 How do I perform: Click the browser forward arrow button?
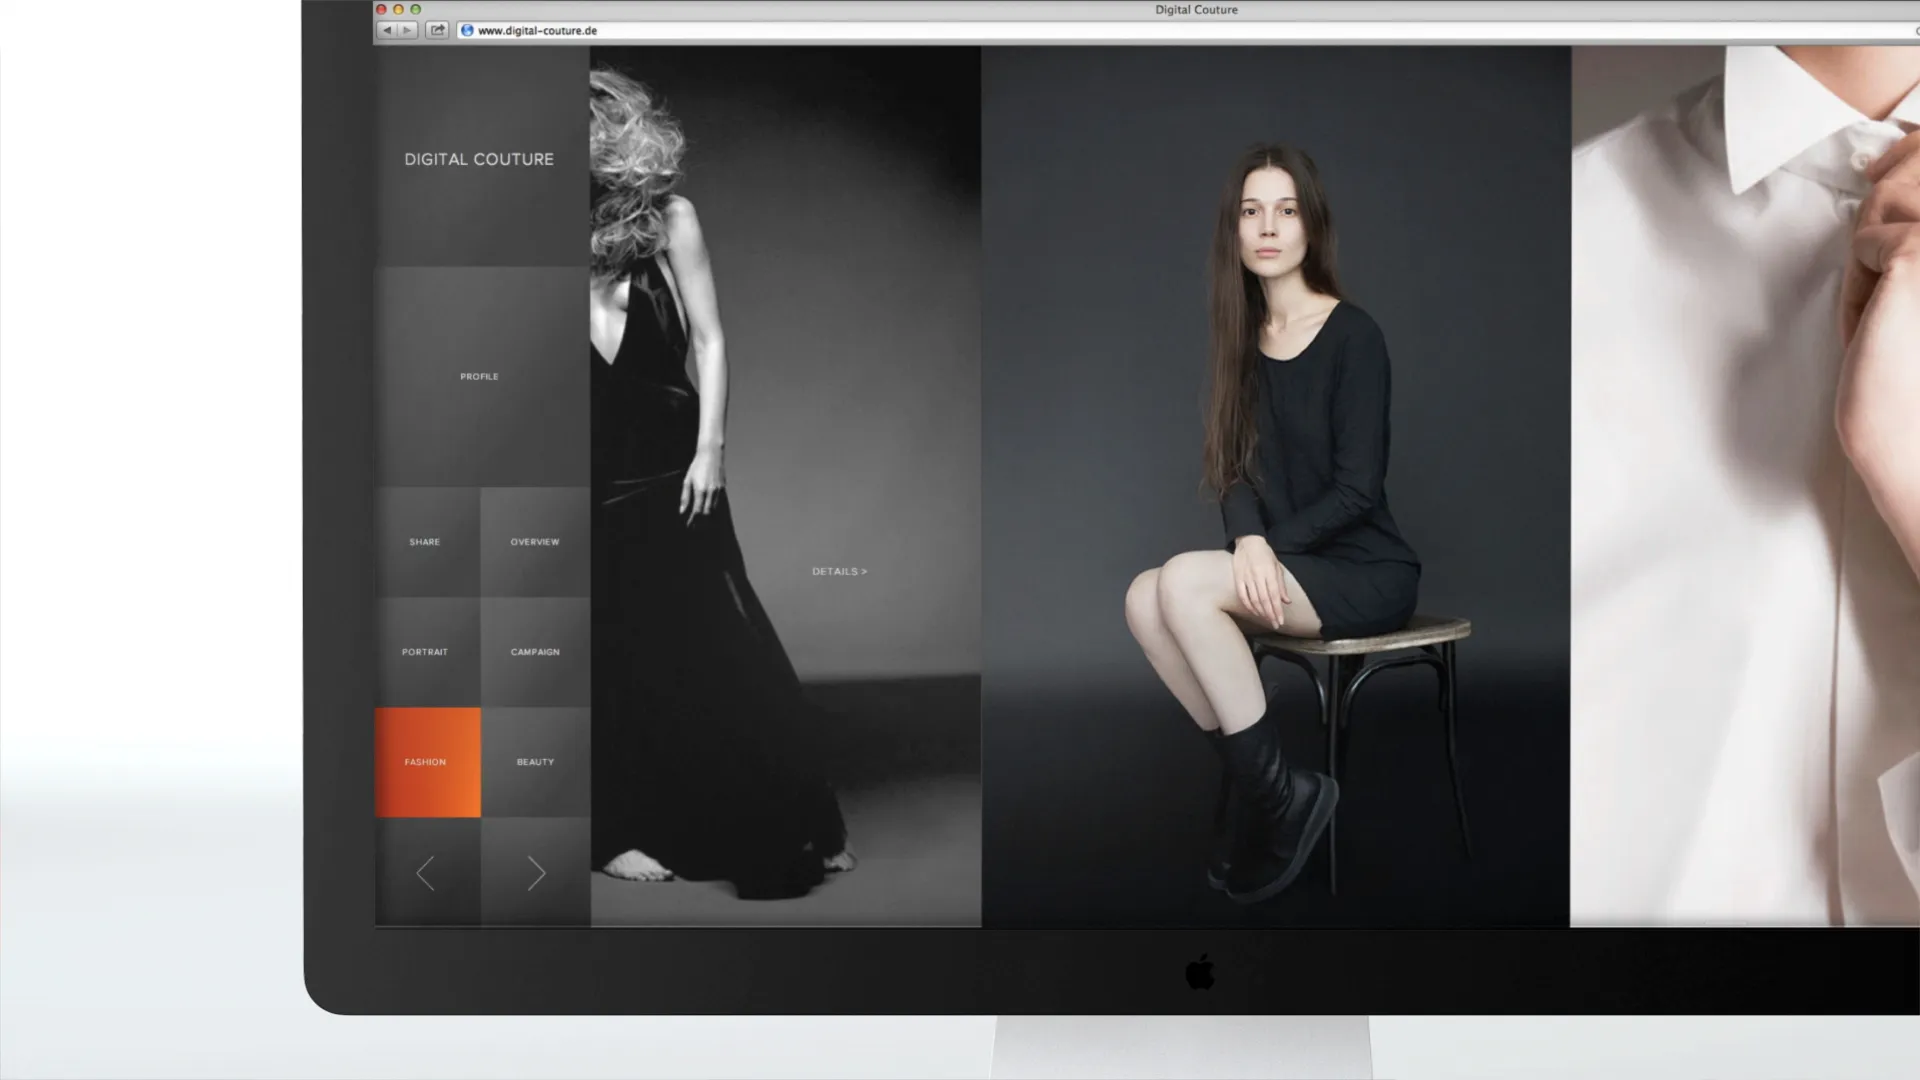tap(407, 30)
